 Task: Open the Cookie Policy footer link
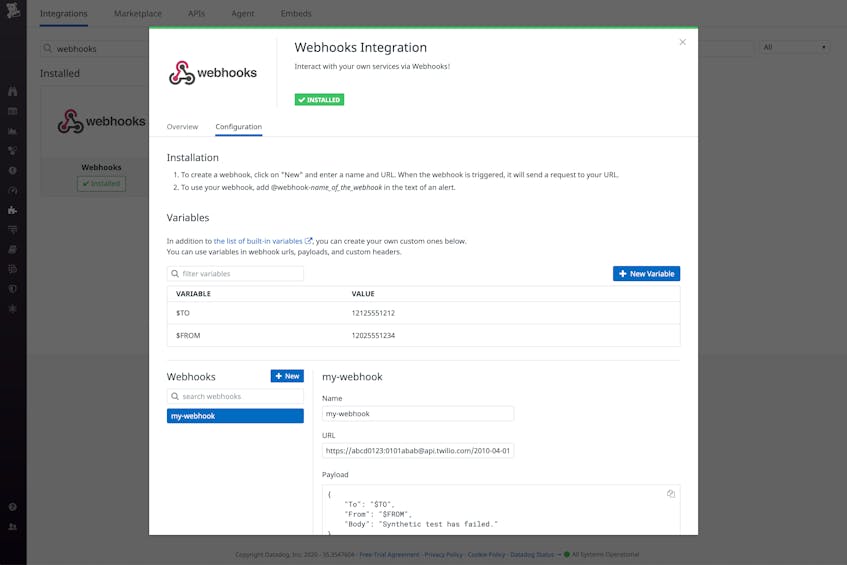click(486, 555)
